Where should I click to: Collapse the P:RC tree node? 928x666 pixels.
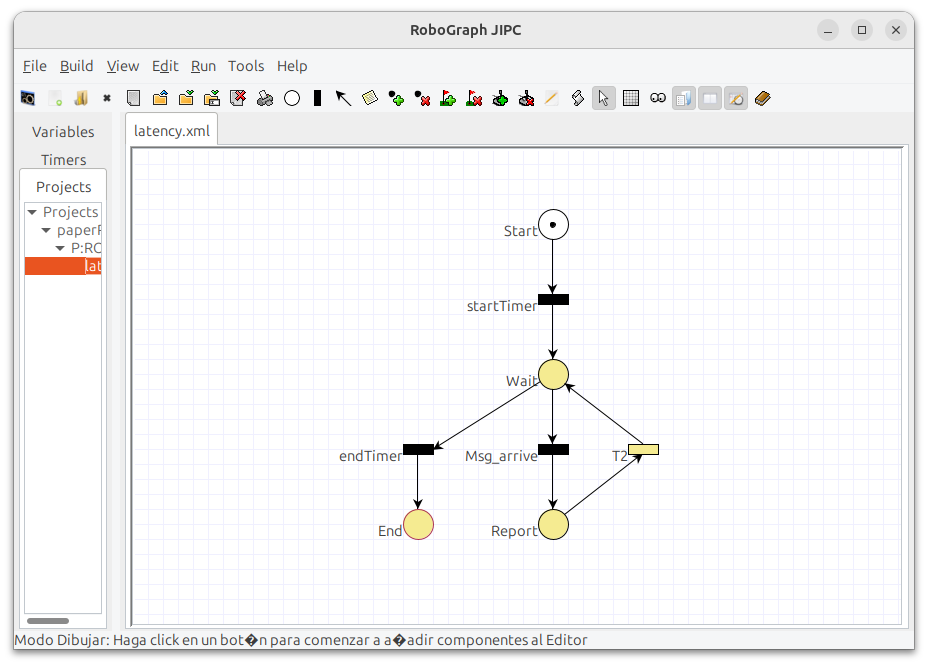click(x=60, y=248)
